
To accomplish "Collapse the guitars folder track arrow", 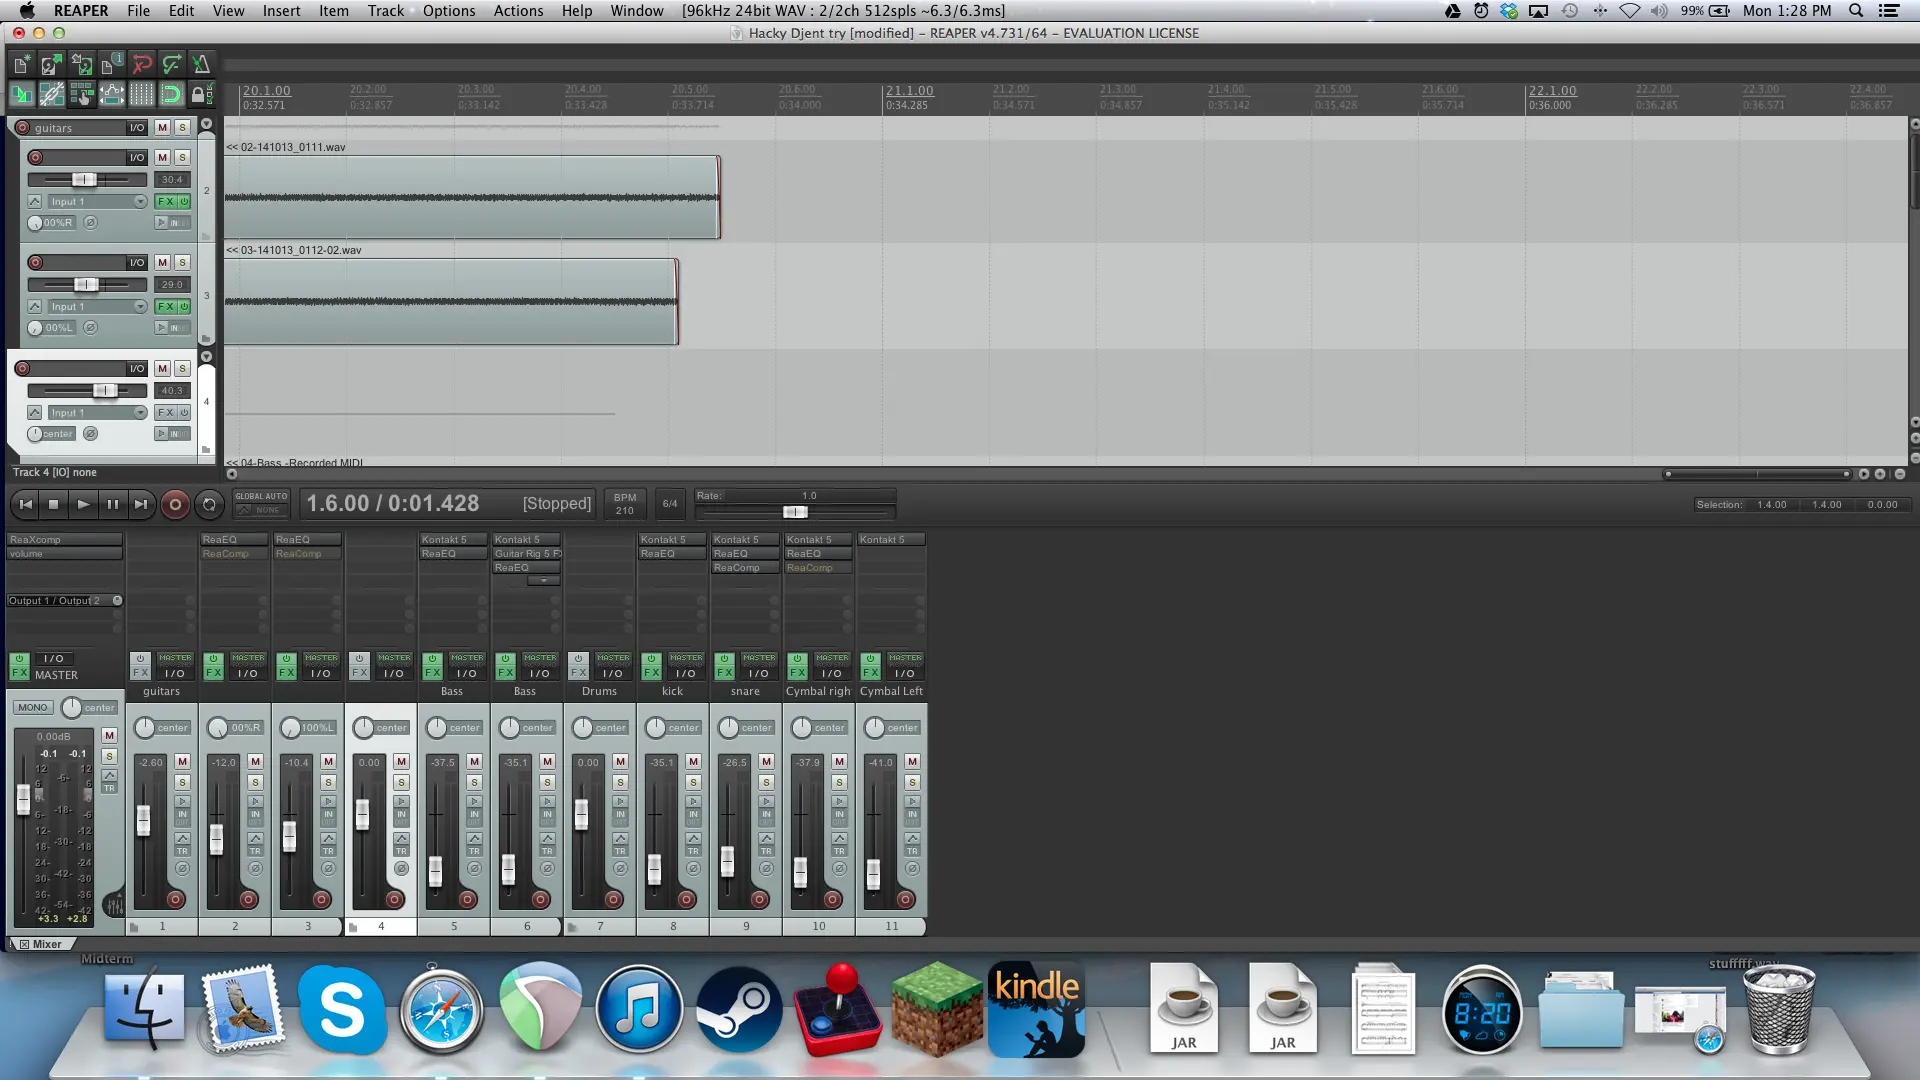I will 207,125.
